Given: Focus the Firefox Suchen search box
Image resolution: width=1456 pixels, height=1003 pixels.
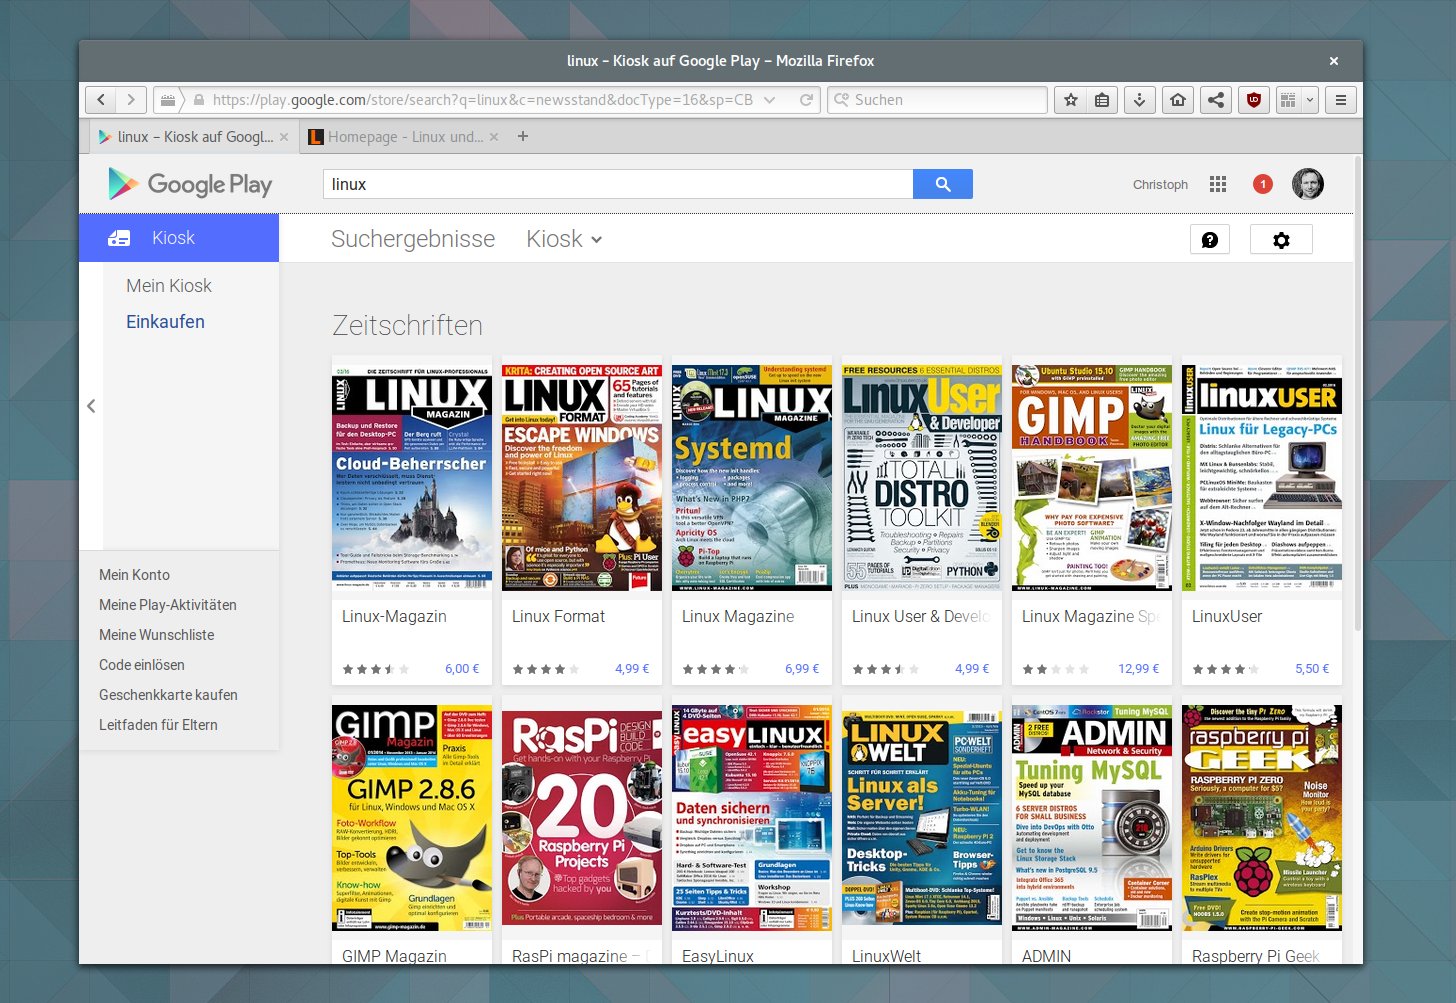Looking at the screenshot, I should click(938, 100).
